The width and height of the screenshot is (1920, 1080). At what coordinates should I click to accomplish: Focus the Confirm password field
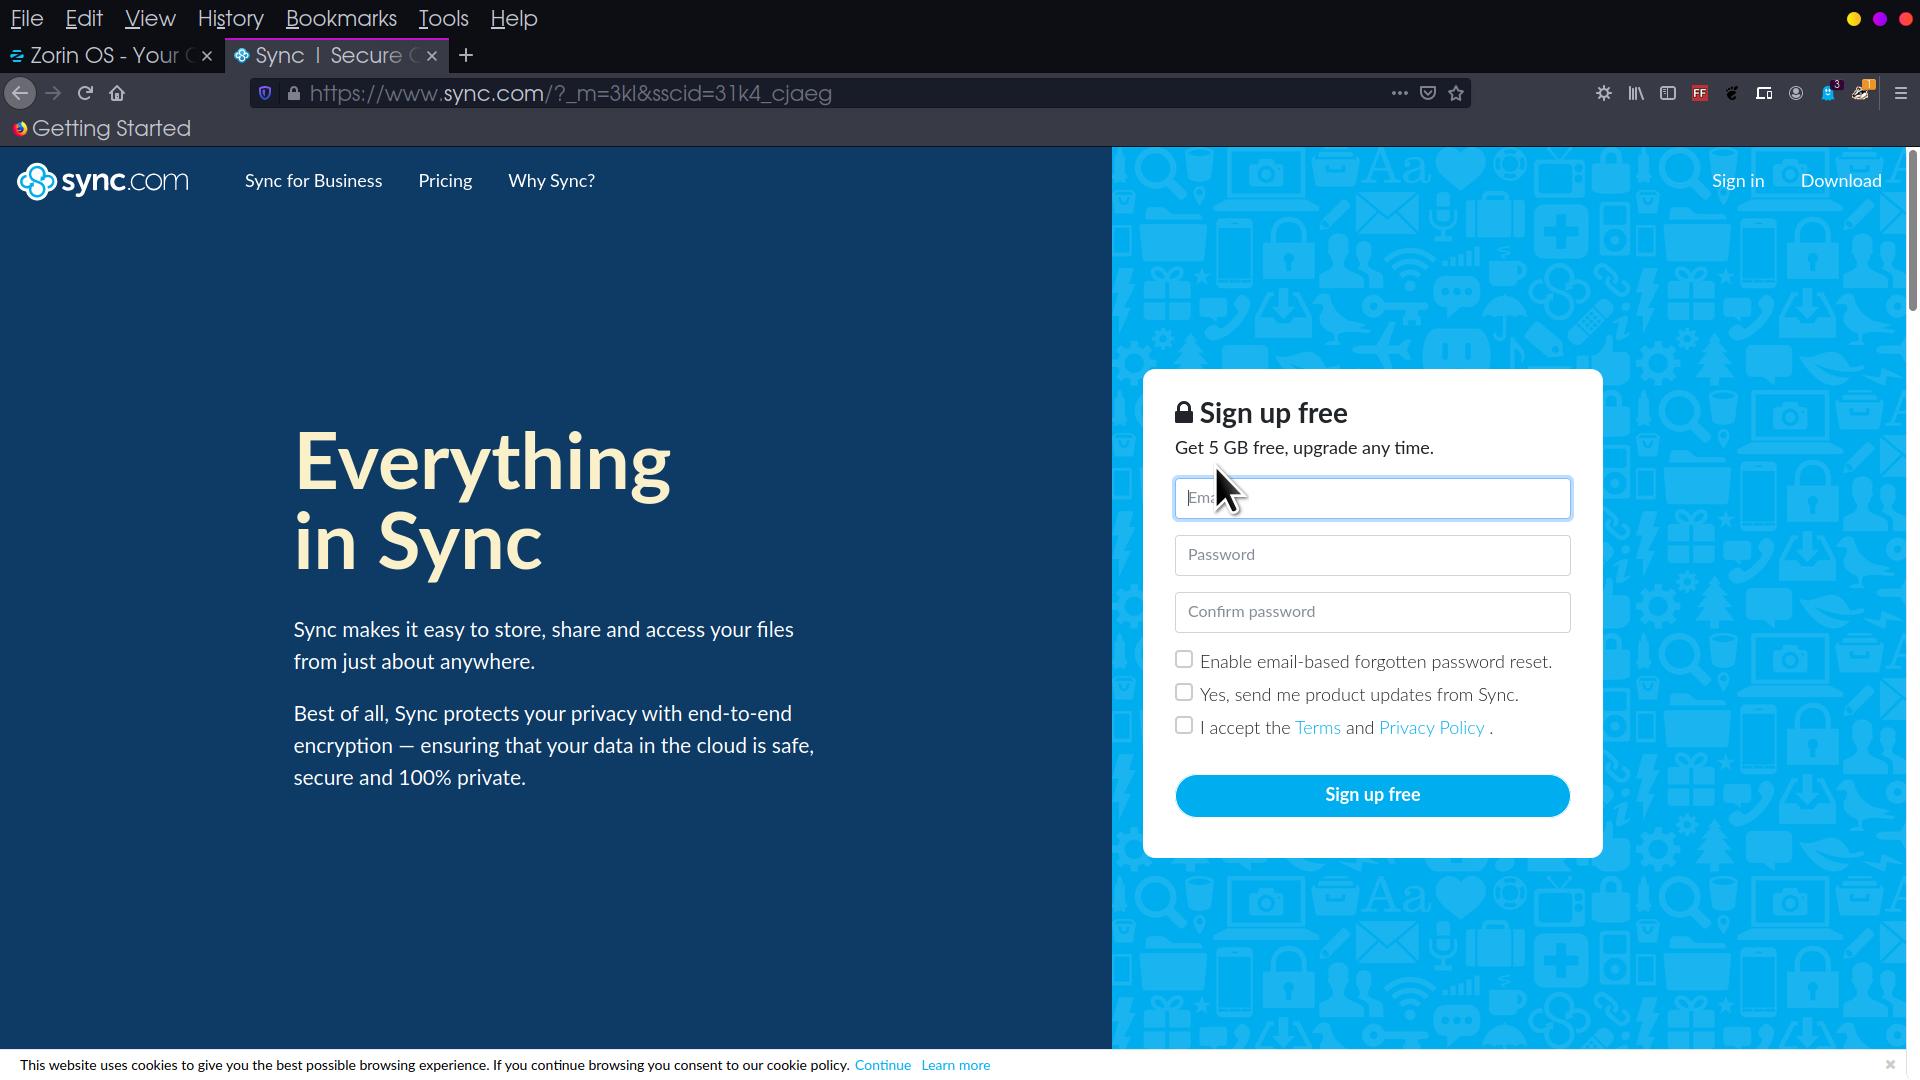1372,612
